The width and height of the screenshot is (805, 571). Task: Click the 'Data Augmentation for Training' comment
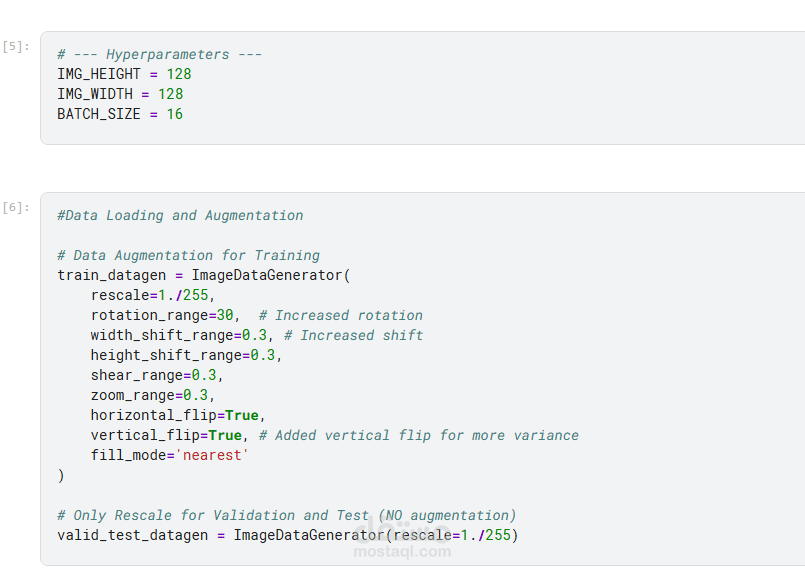point(188,255)
